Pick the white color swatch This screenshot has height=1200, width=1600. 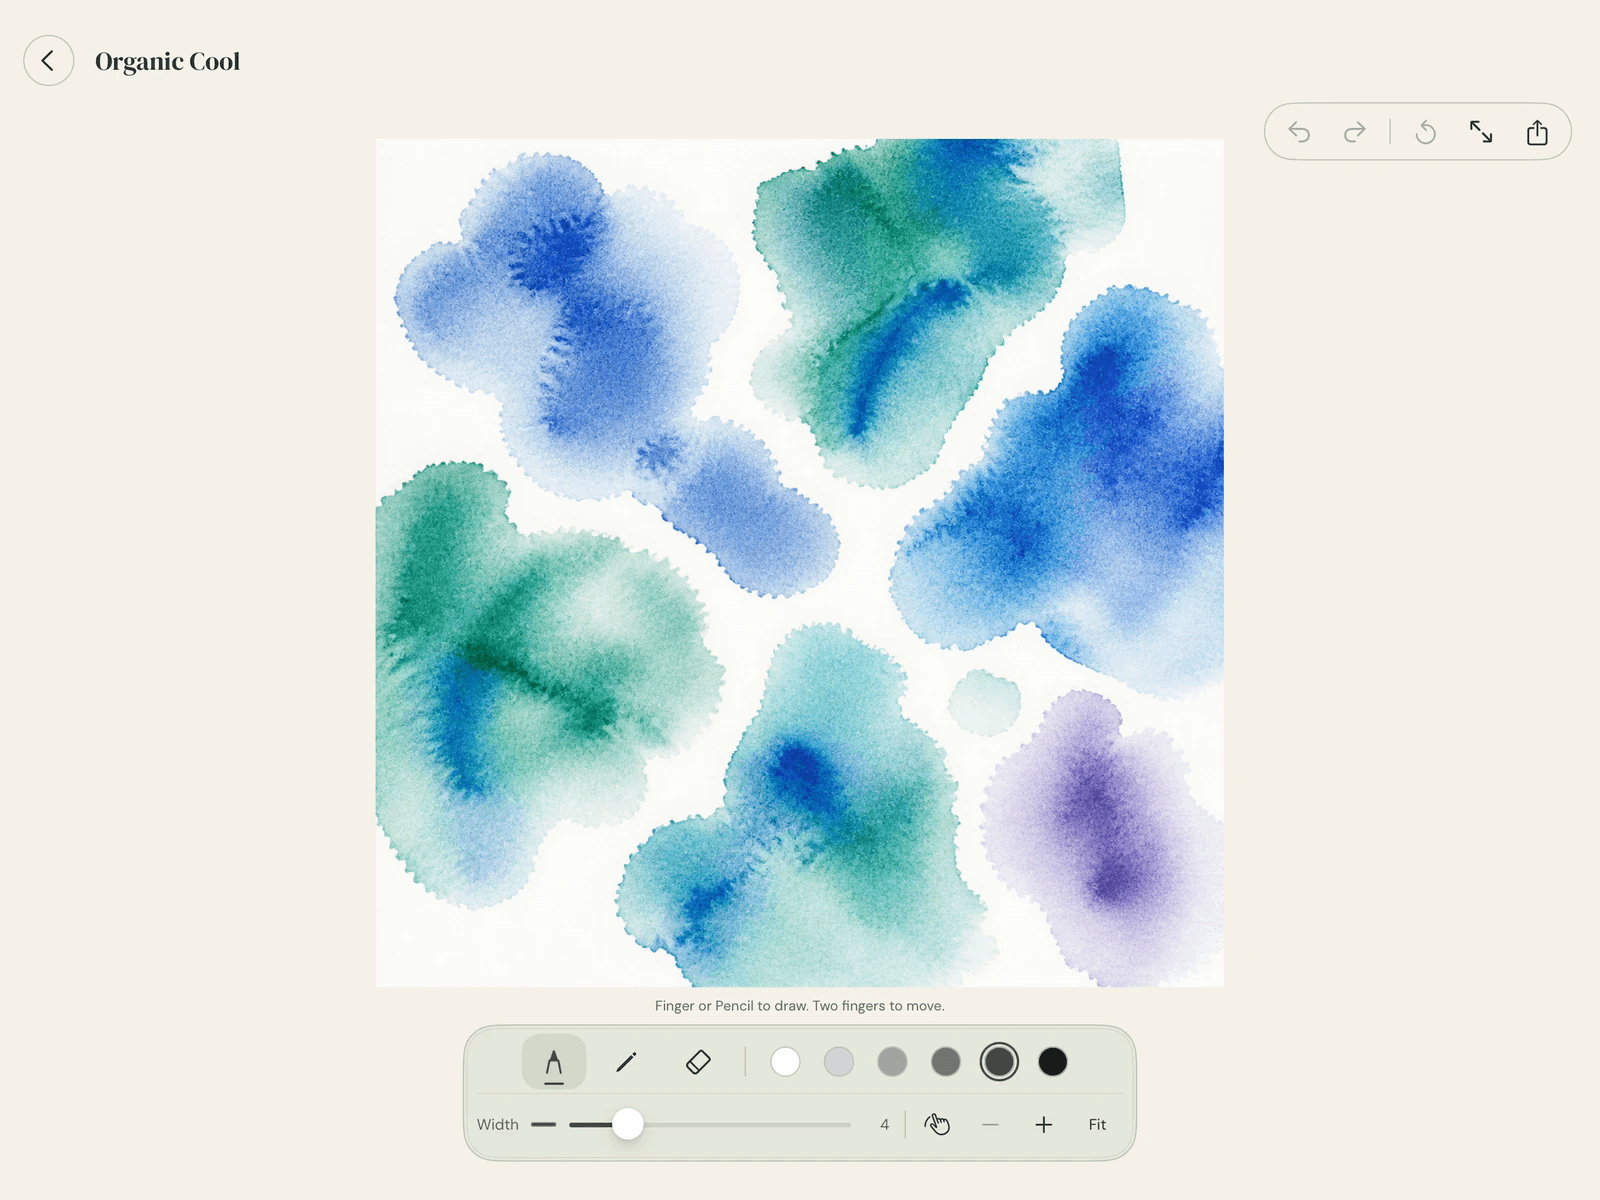coord(785,1062)
